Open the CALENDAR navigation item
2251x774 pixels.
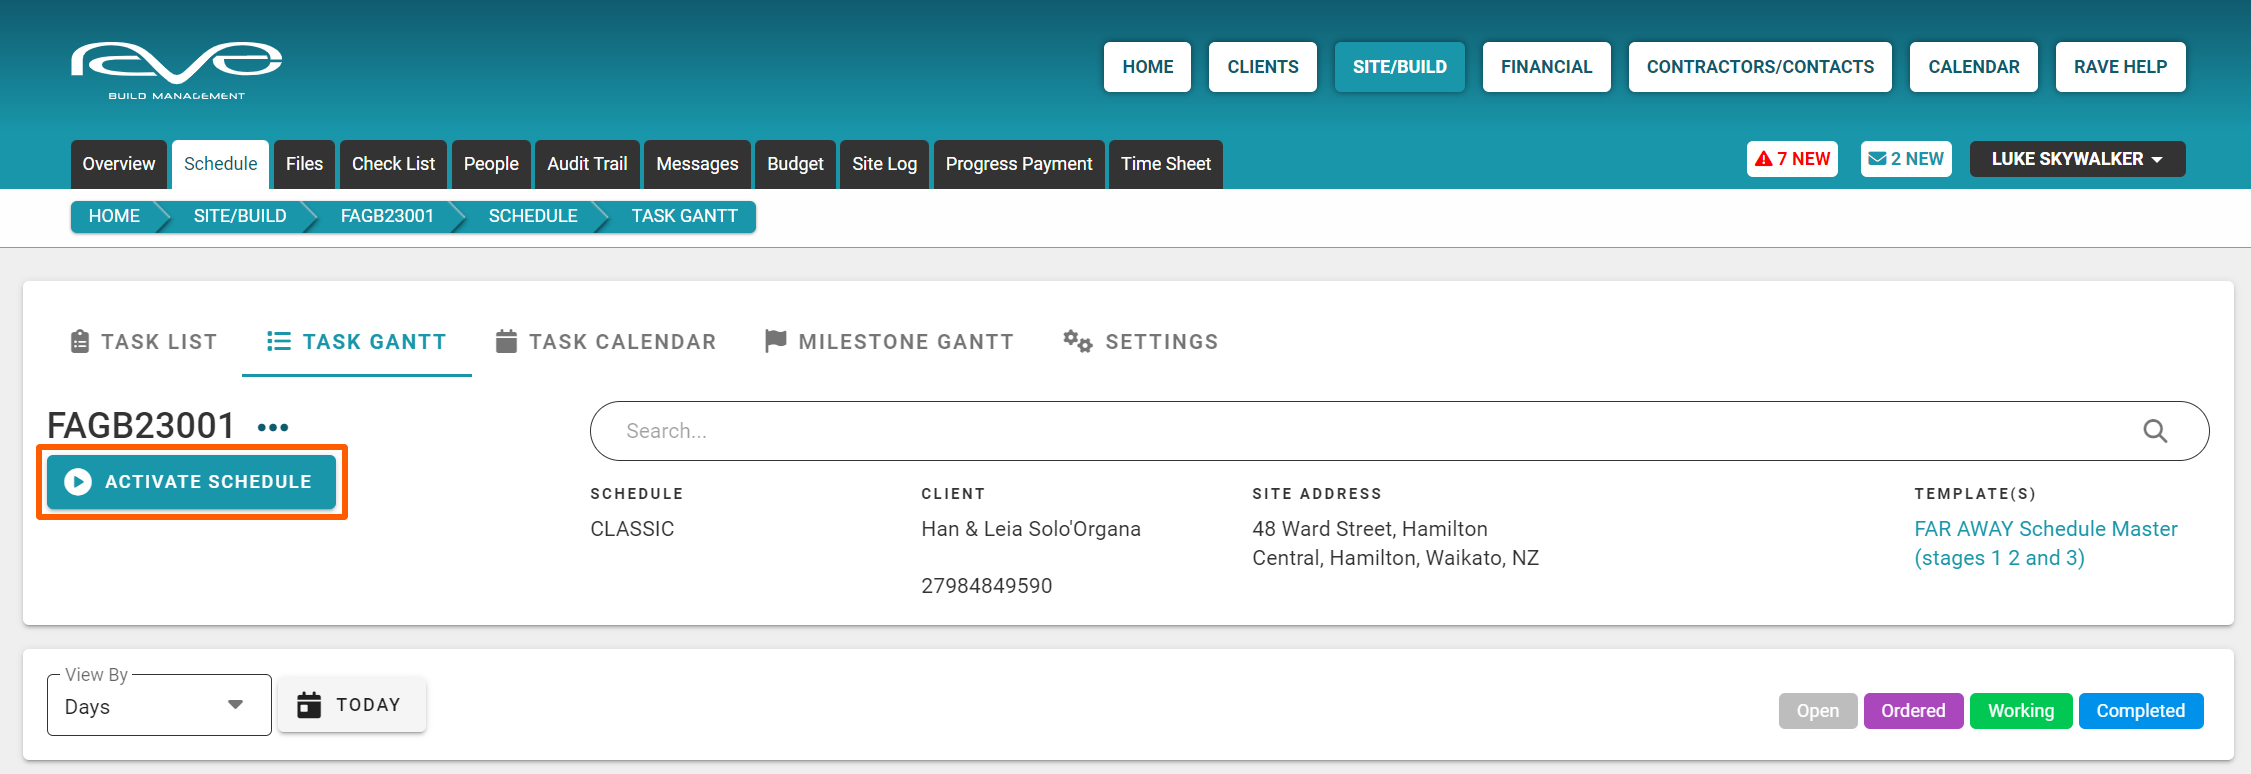(1973, 67)
